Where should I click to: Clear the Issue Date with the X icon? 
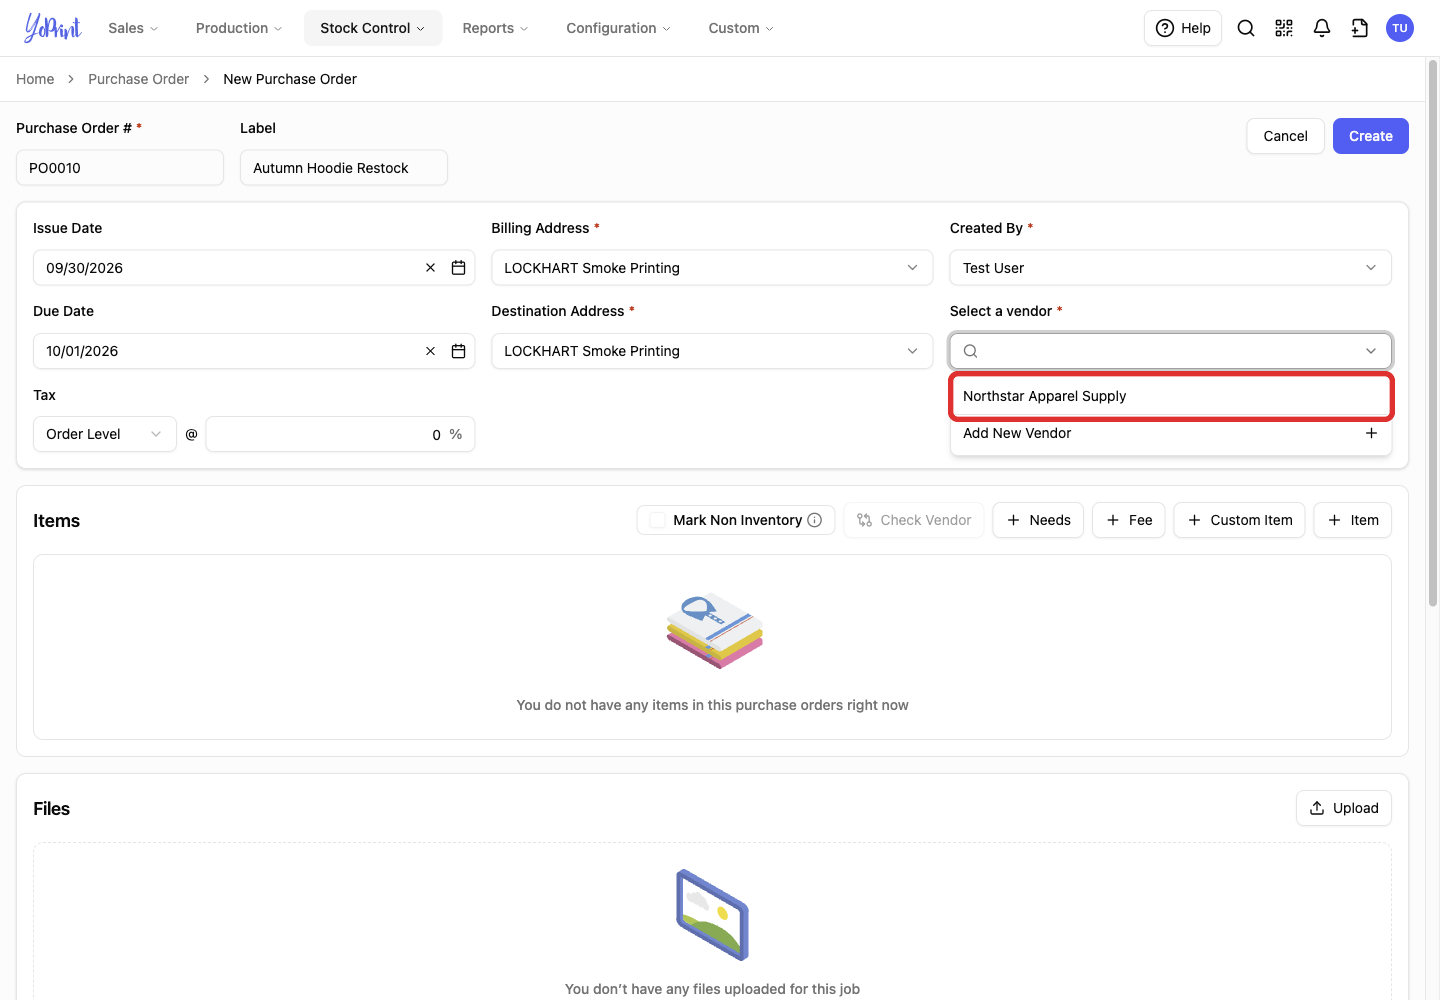tap(431, 268)
